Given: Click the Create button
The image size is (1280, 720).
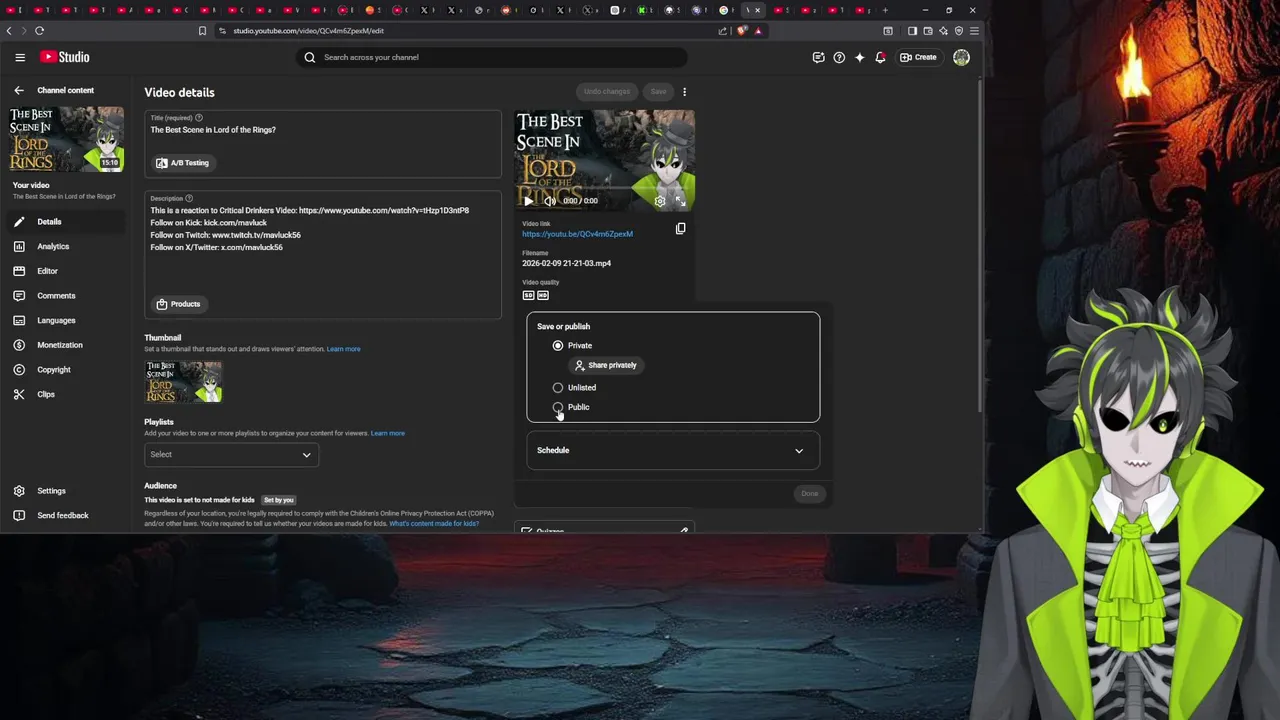Looking at the screenshot, I should click(918, 57).
